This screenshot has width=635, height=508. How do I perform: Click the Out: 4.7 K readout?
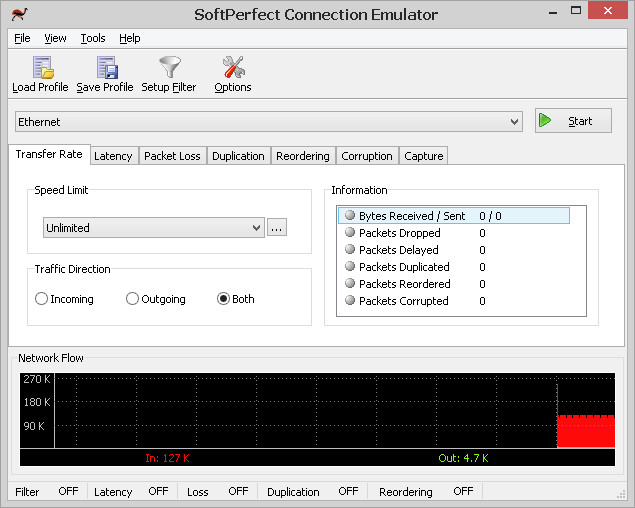(463, 458)
